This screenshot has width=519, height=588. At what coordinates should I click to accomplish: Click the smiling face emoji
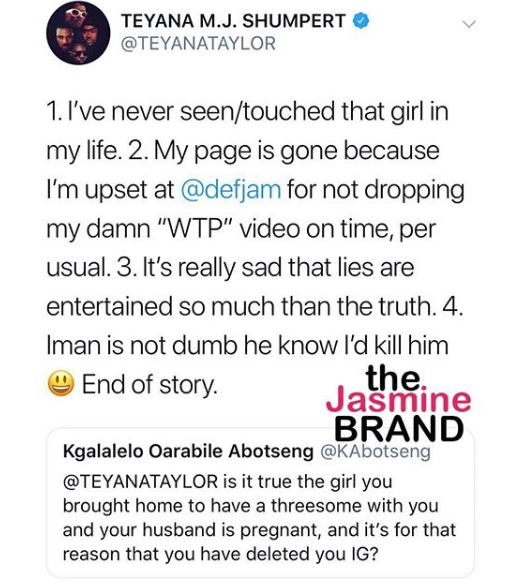point(60,383)
